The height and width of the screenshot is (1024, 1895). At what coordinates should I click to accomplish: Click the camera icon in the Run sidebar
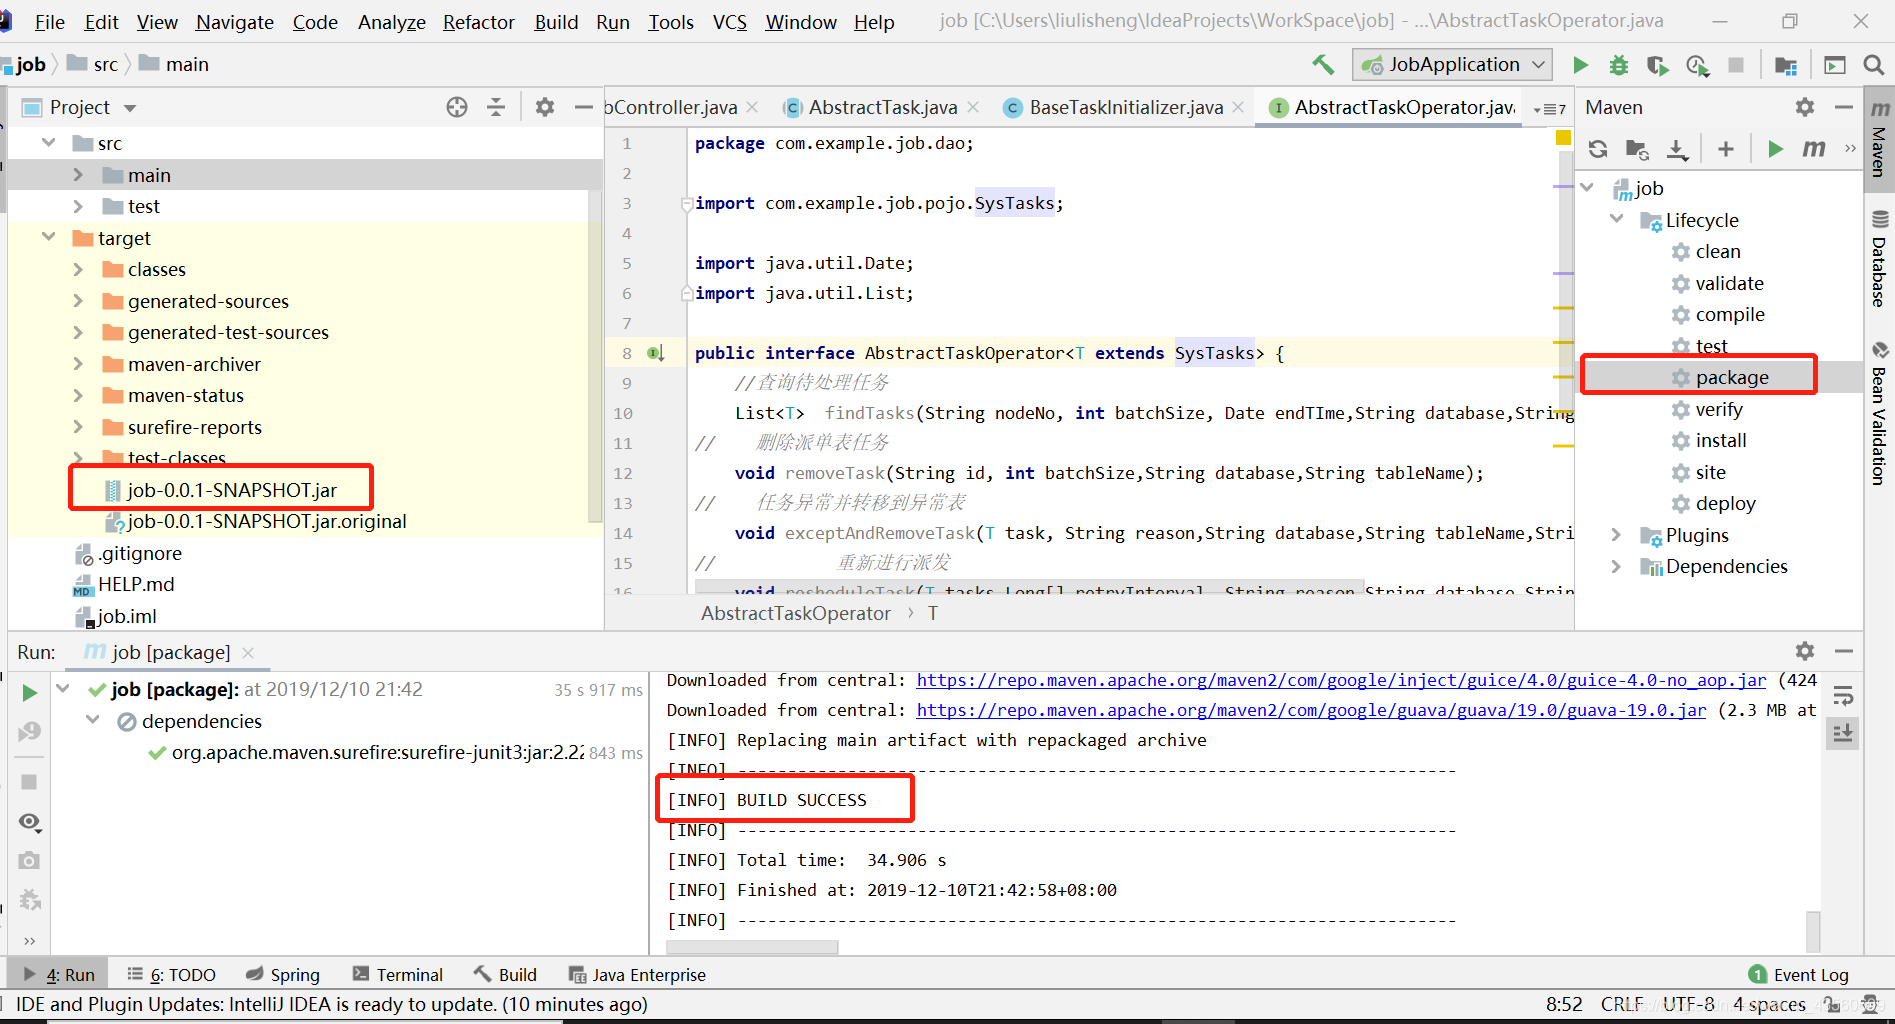pos(29,860)
